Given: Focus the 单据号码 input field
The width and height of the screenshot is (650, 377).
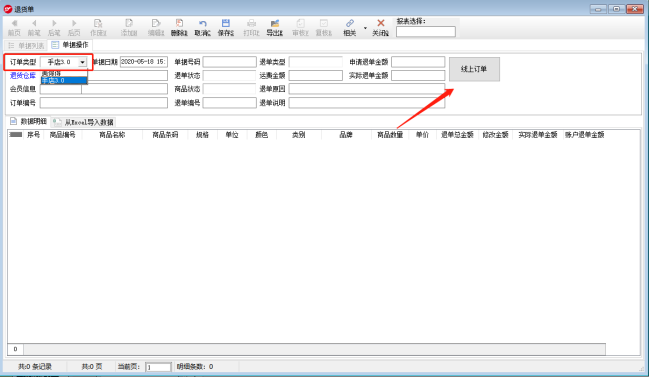Looking at the screenshot, I should [229, 62].
